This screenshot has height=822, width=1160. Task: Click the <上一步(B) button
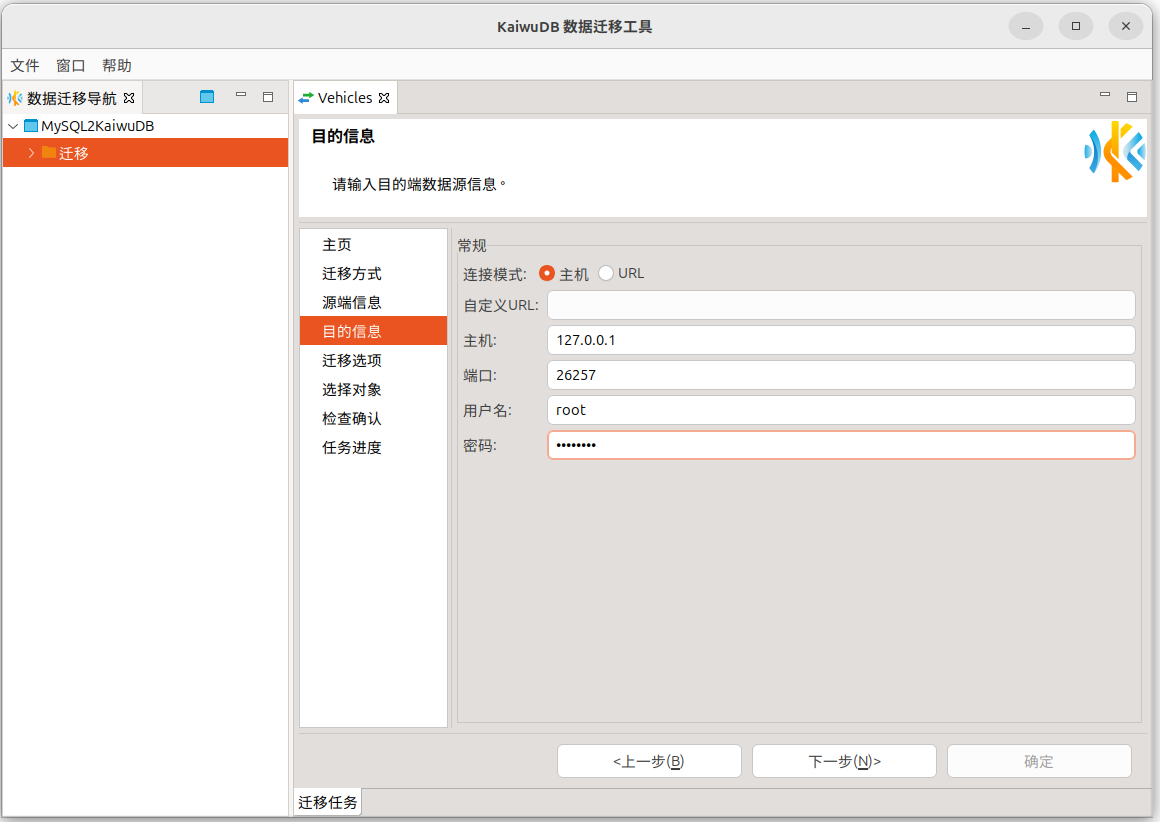pos(649,761)
